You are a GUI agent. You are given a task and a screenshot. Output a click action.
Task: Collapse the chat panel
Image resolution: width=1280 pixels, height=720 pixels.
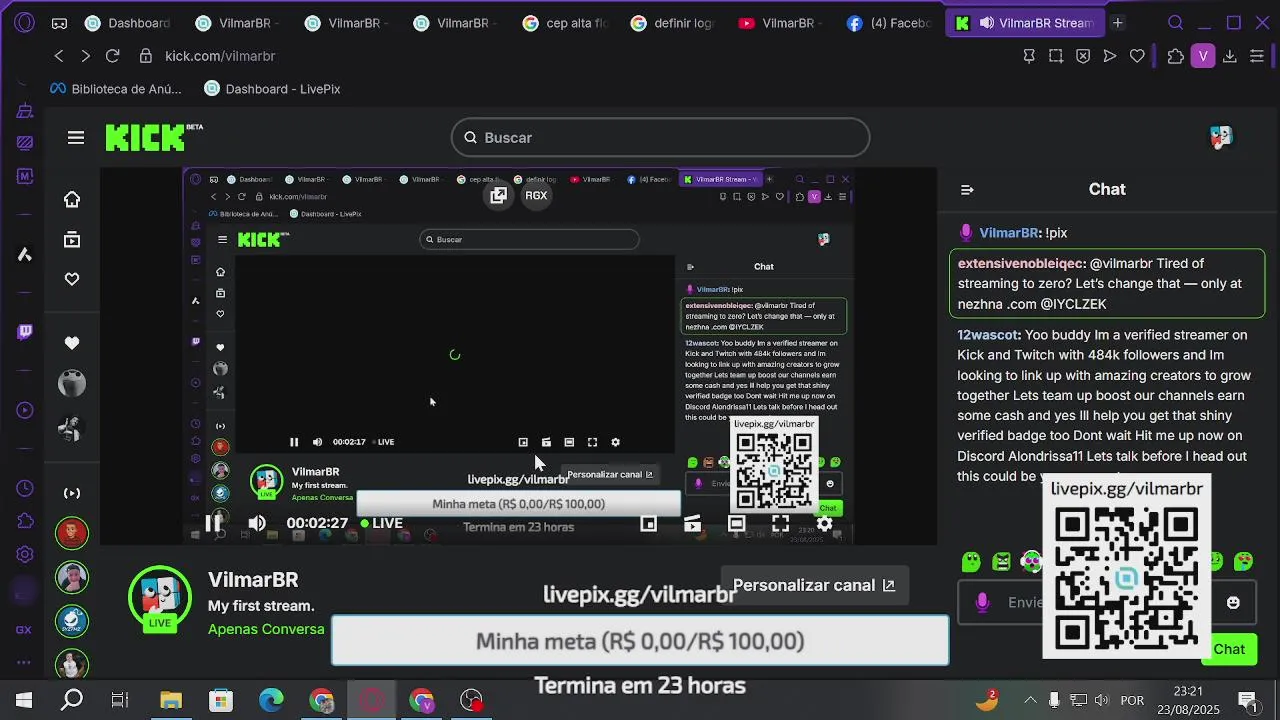pos(967,189)
